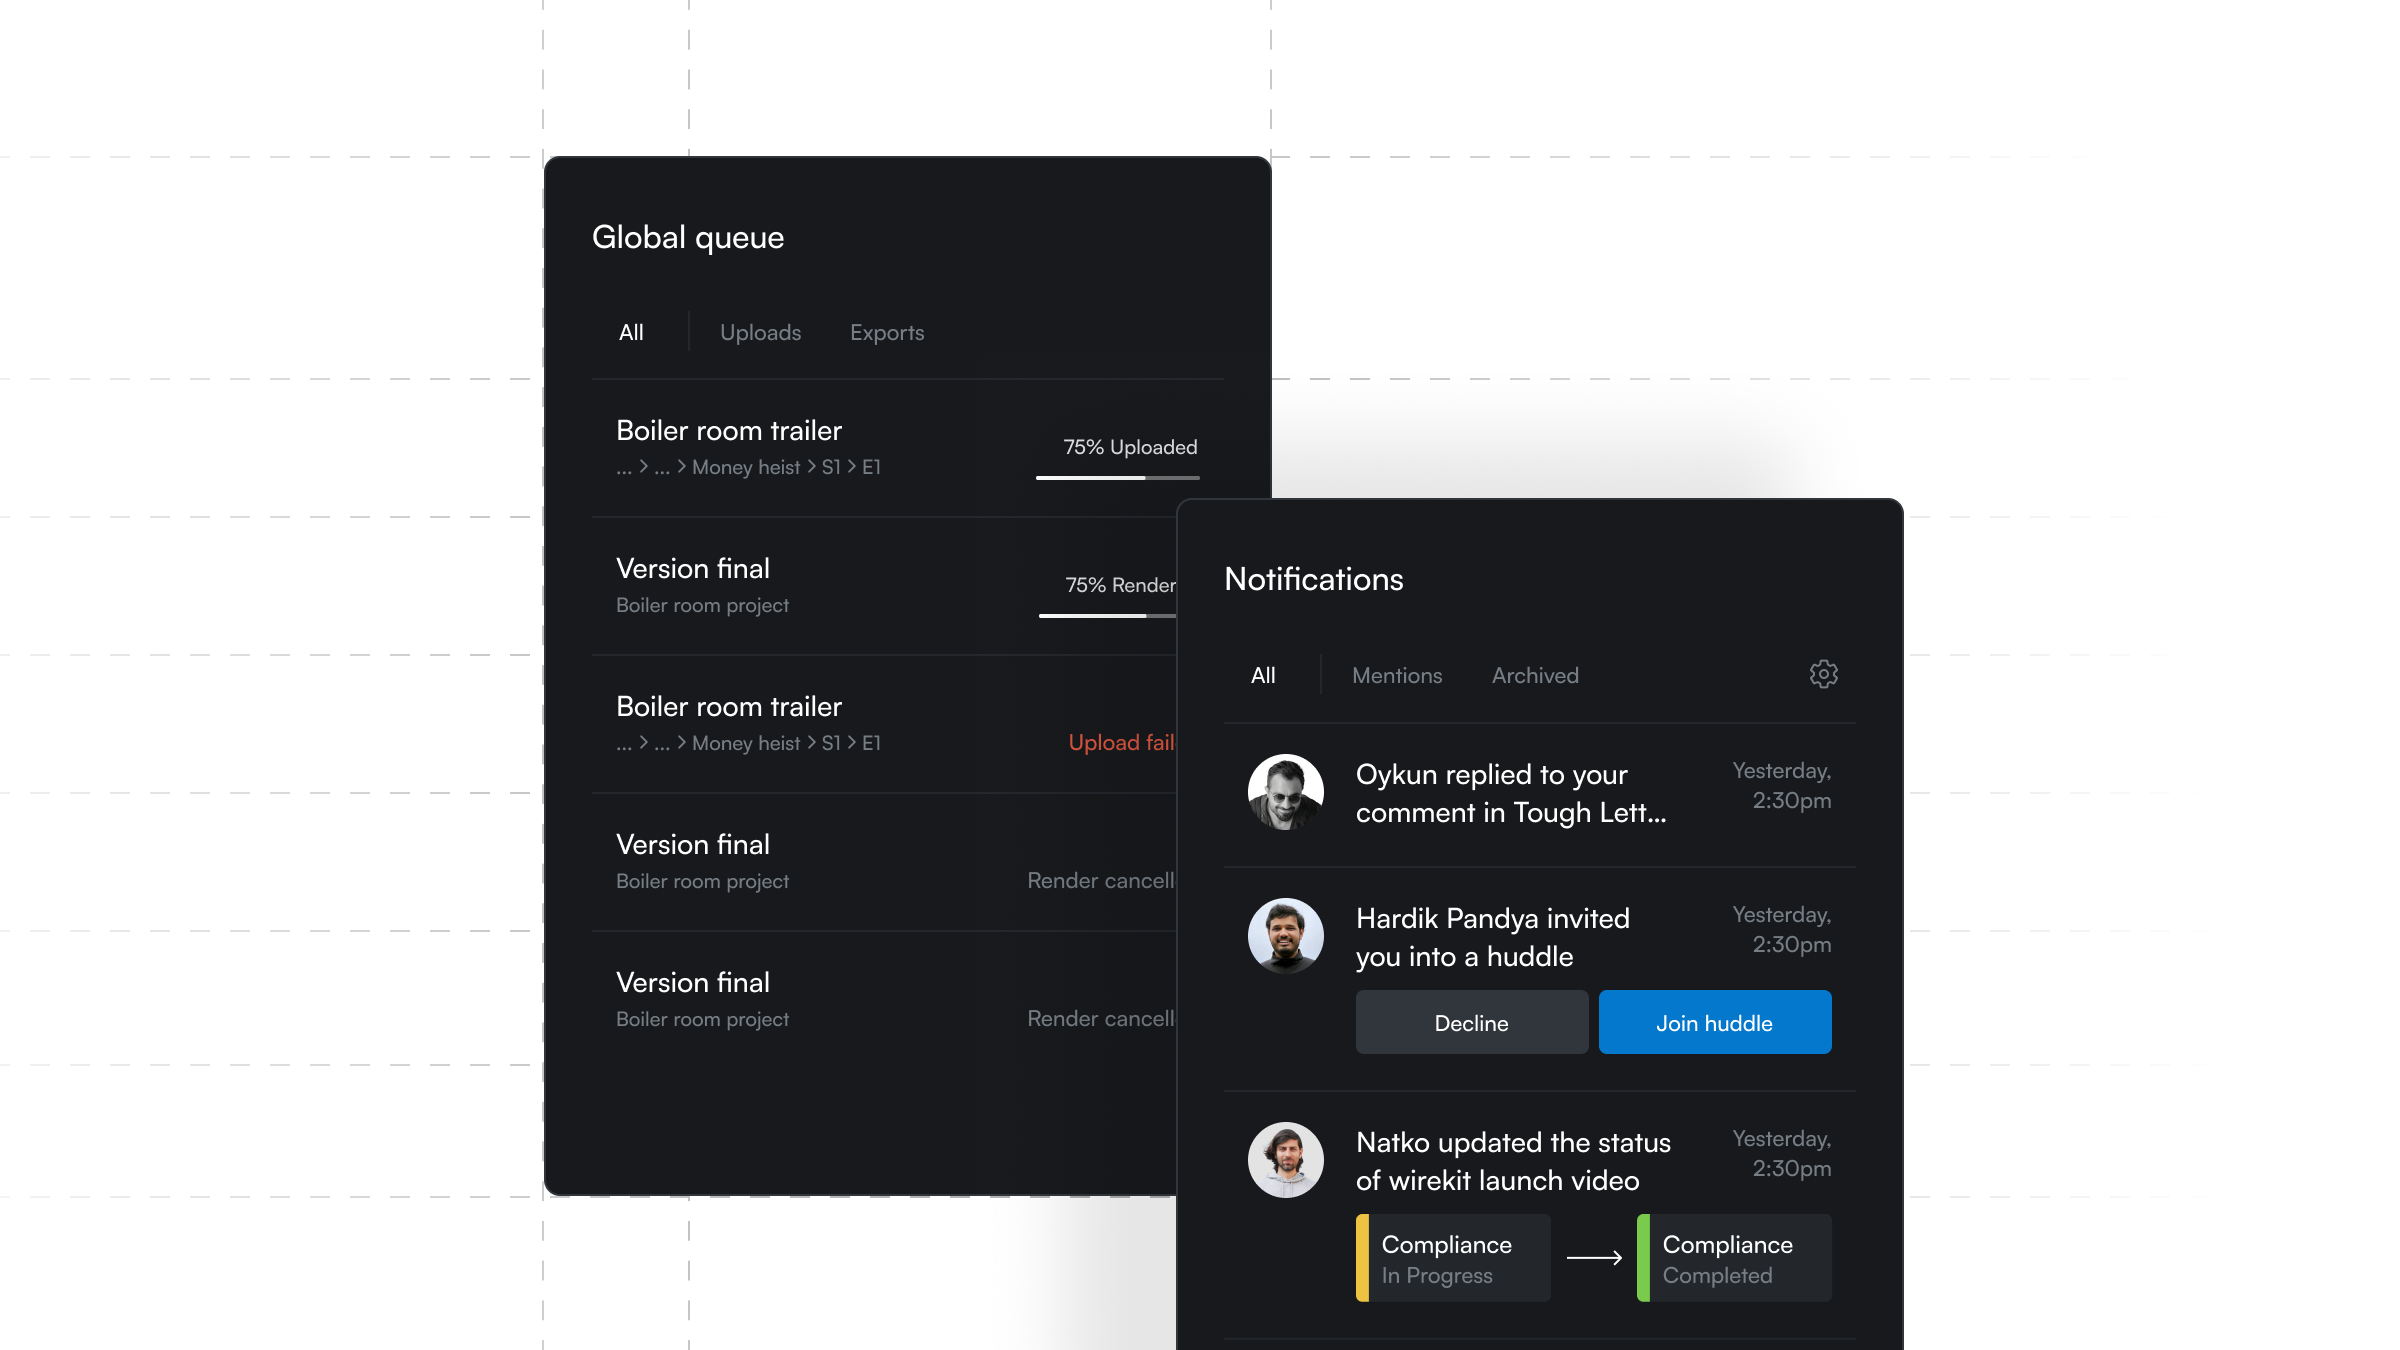This screenshot has width=2400, height=1350.
Task: Open Oykun's reply notification
Action: [1540, 794]
